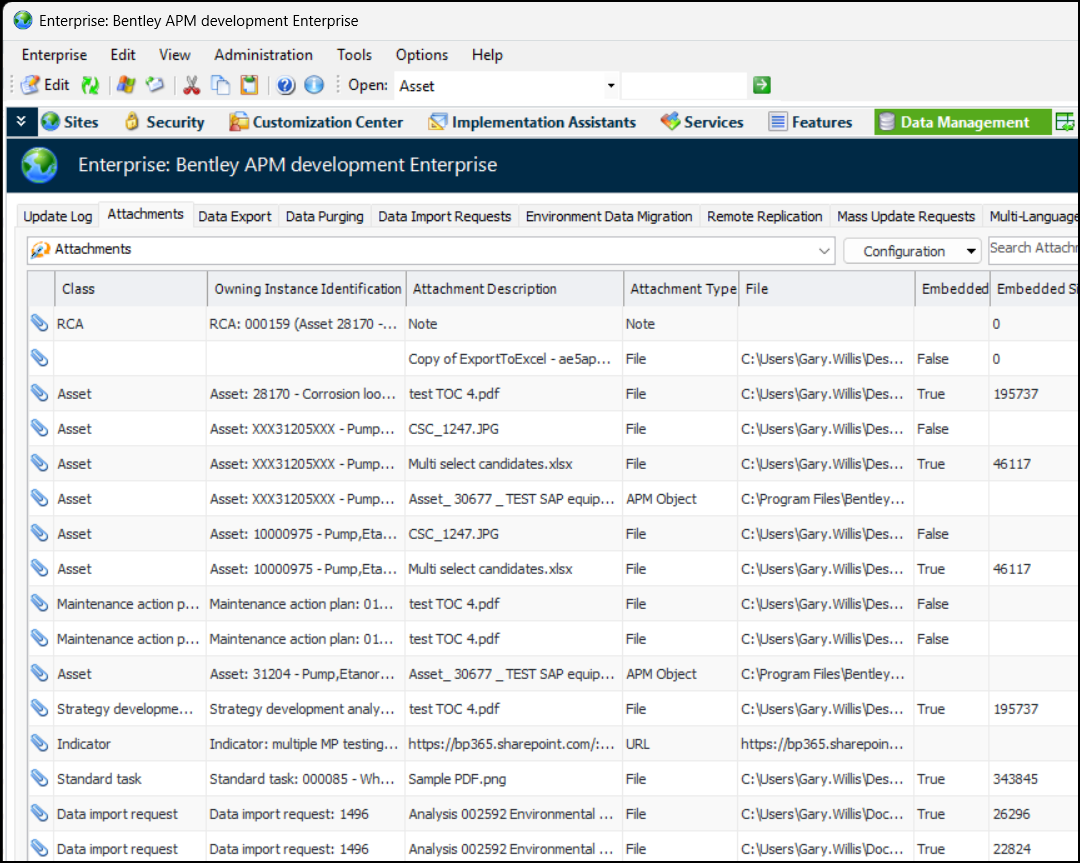Click the blue information icon
This screenshot has height=863, width=1080.
314,86
